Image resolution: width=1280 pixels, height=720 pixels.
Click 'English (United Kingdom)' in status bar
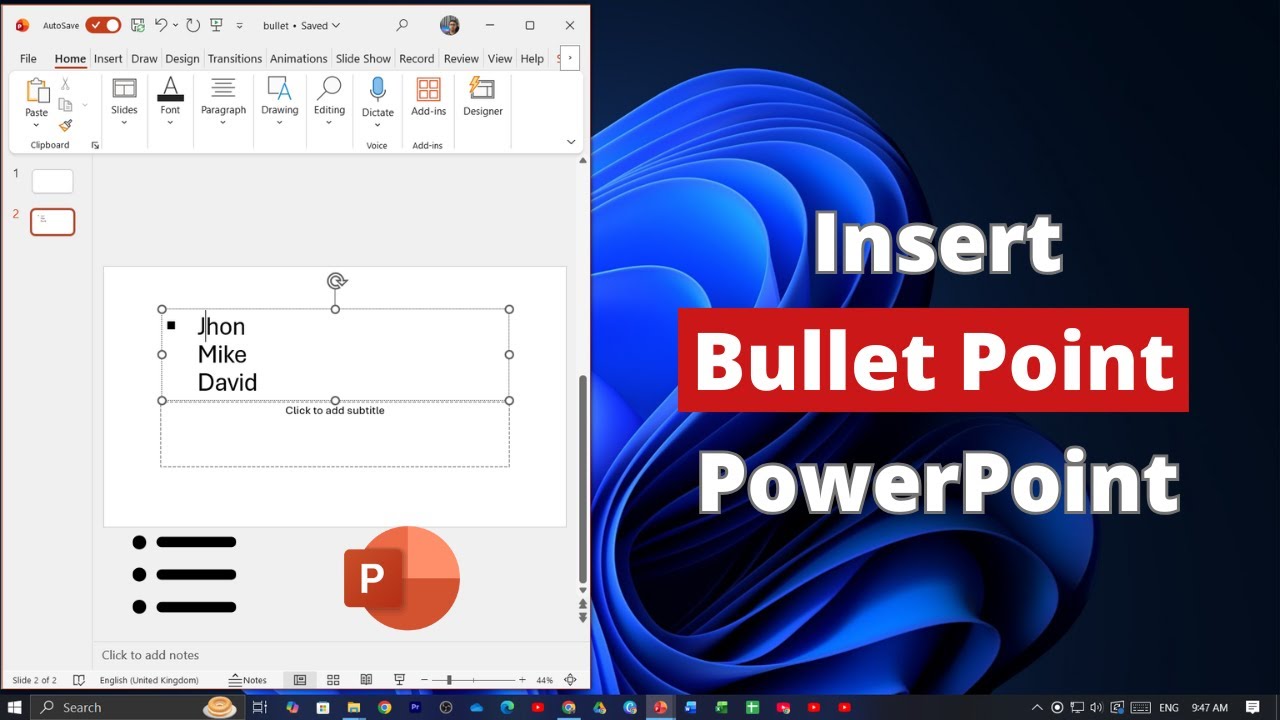tap(149, 680)
